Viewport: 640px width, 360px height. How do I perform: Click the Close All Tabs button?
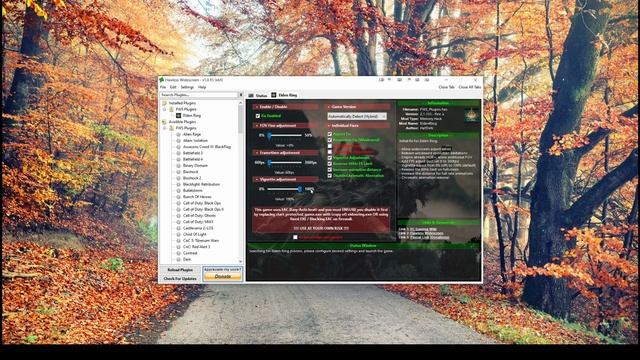469,87
